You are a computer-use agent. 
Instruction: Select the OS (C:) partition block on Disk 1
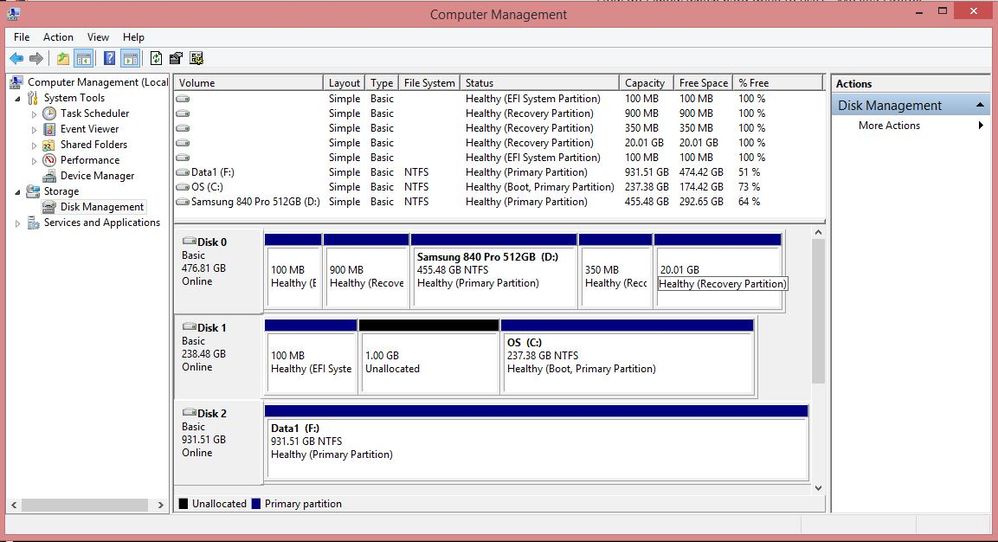(627, 357)
